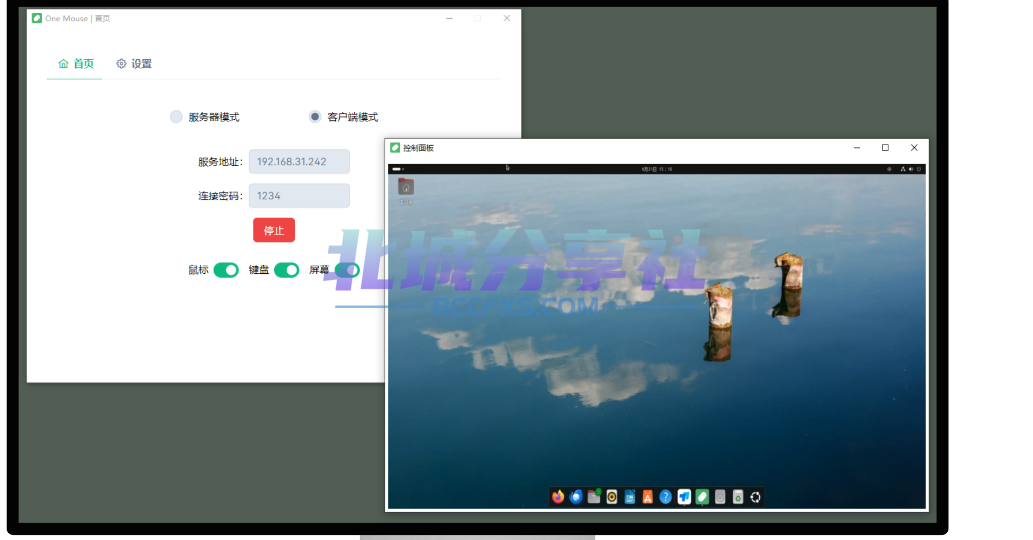Click the red 停止 stop button
The image size is (1033, 540).
274,230
